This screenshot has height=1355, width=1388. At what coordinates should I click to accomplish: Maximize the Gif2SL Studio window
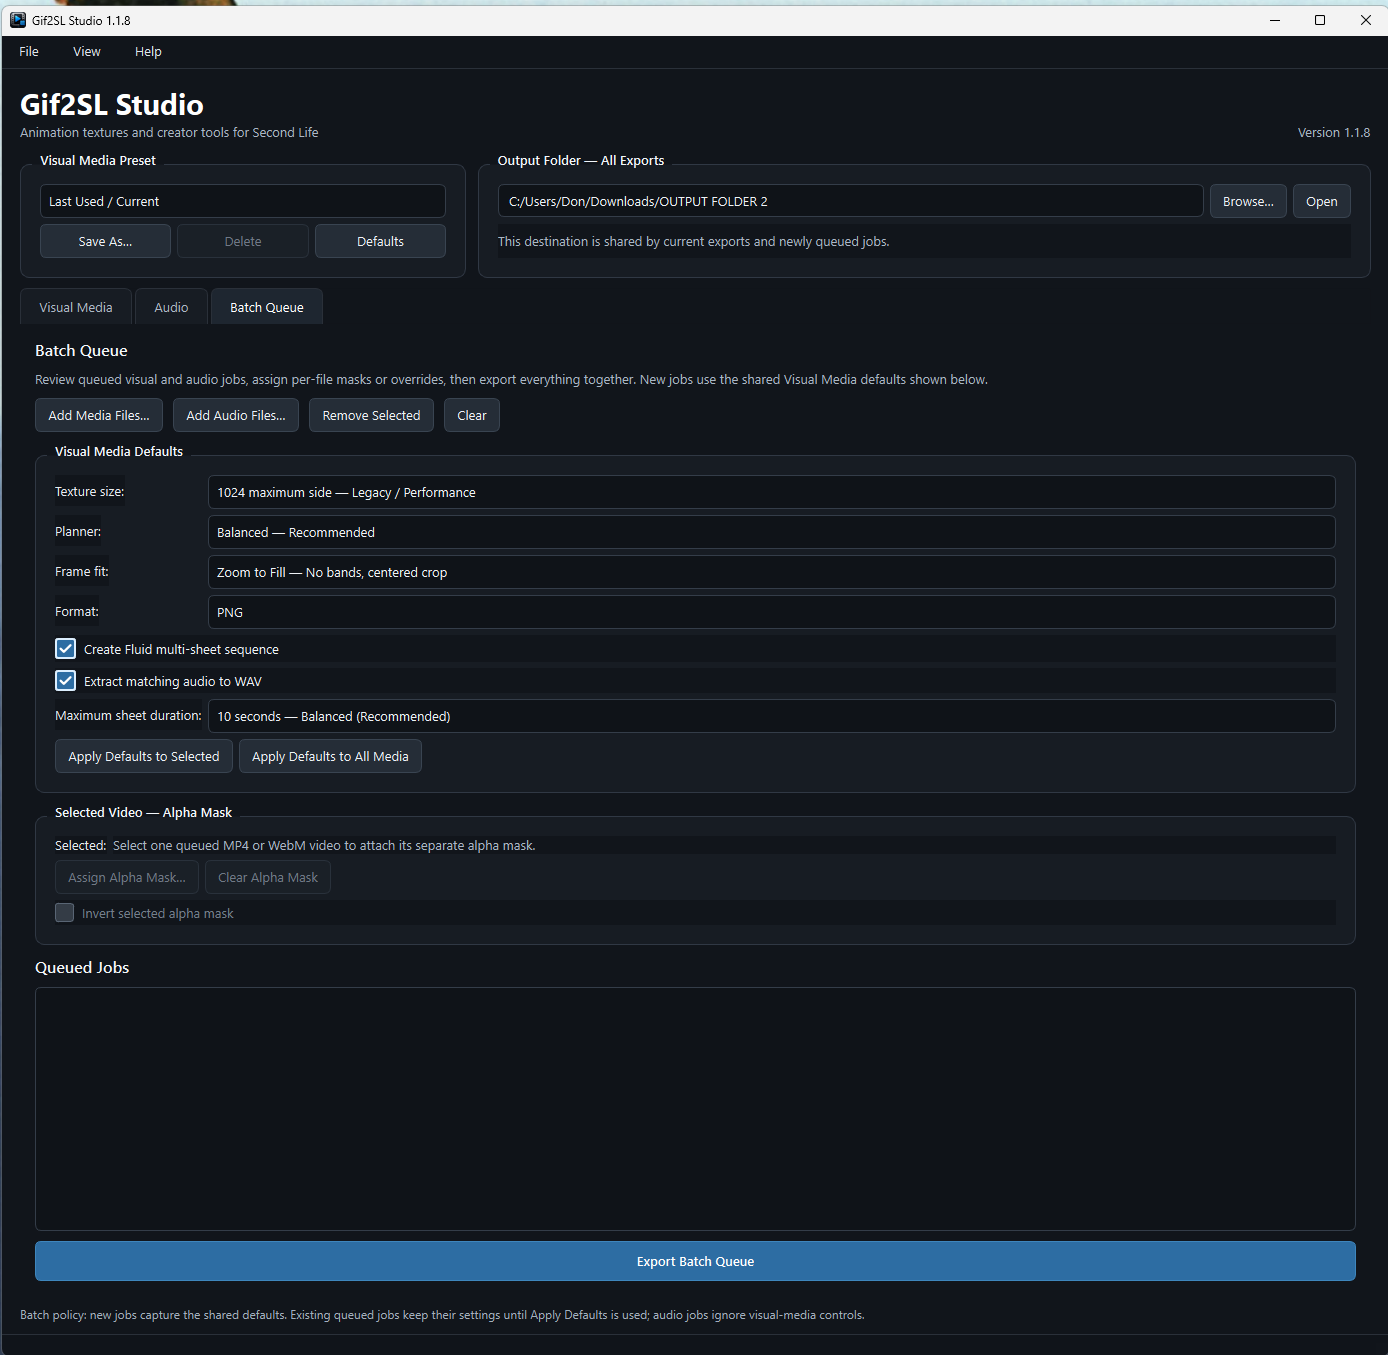click(x=1320, y=20)
